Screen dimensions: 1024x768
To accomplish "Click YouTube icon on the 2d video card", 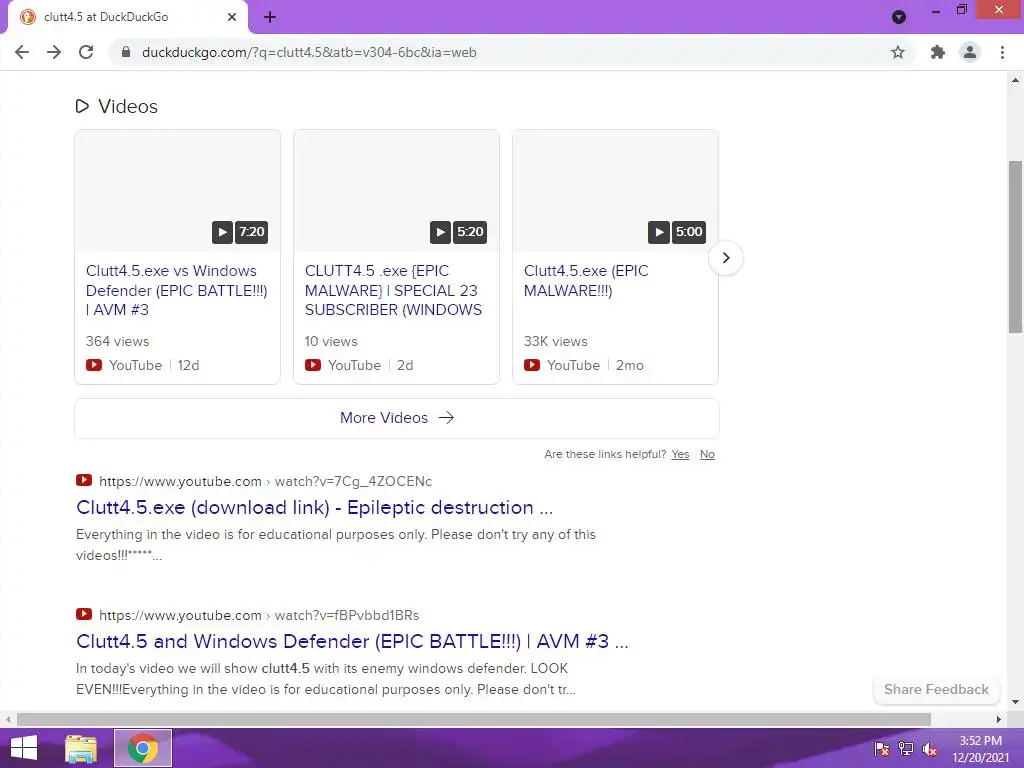I will click(x=313, y=365).
